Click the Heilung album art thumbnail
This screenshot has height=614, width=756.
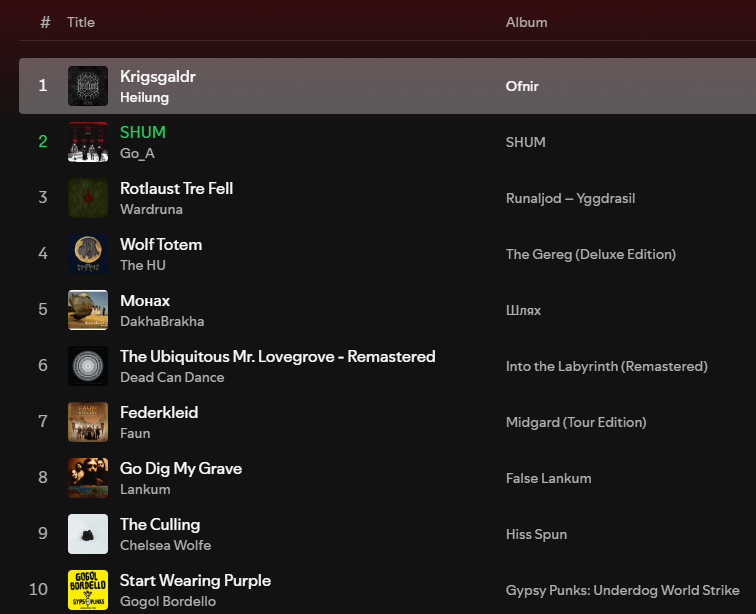tap(88, 86)
